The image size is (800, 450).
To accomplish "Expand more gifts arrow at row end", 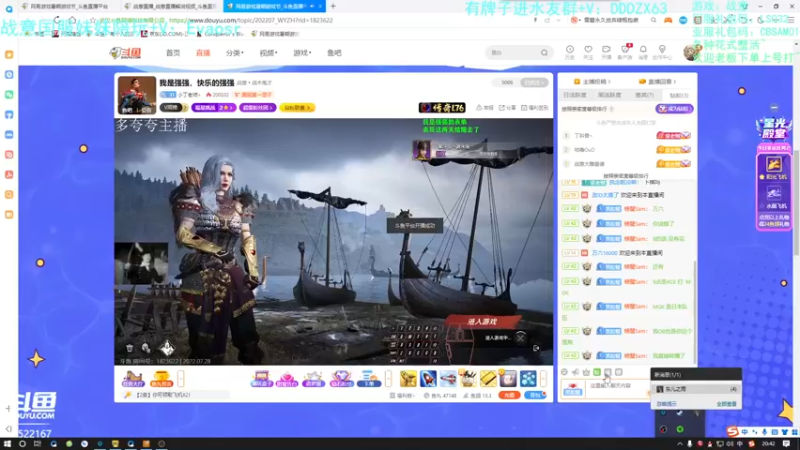I will tap(543, 379).
